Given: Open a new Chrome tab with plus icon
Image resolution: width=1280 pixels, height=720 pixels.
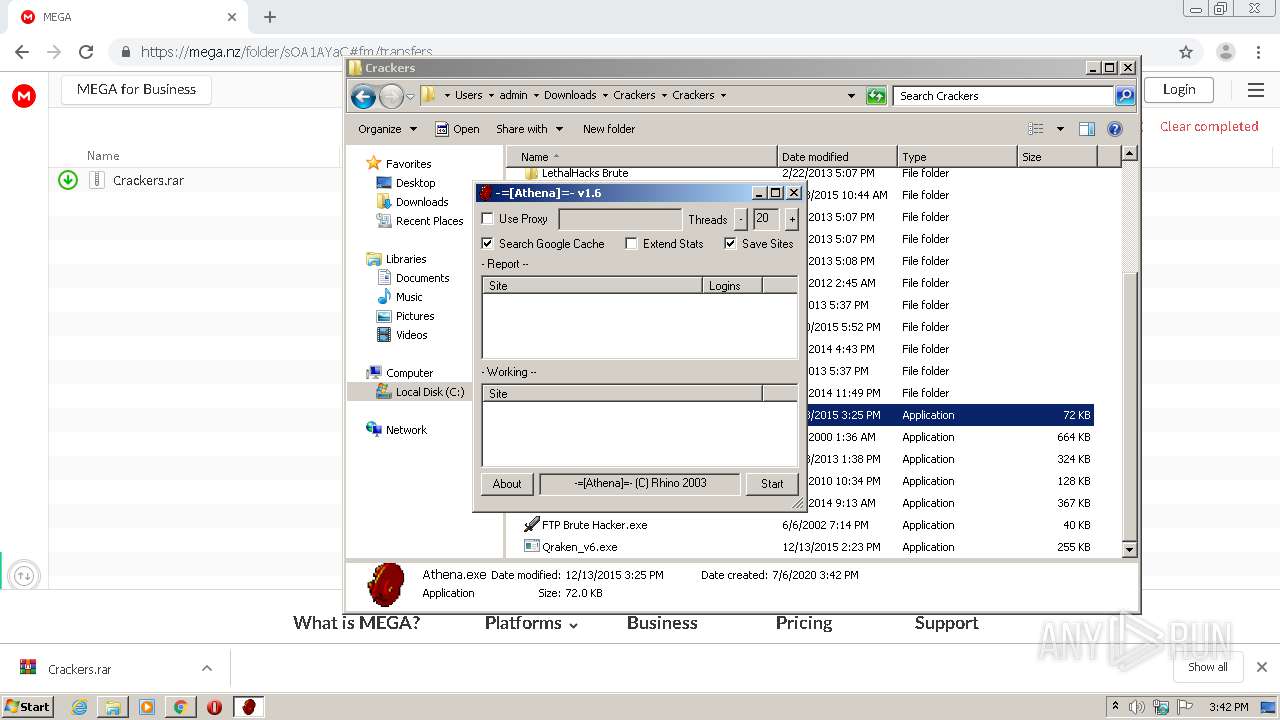Looking at the screenshot, I should pos(270,17).
